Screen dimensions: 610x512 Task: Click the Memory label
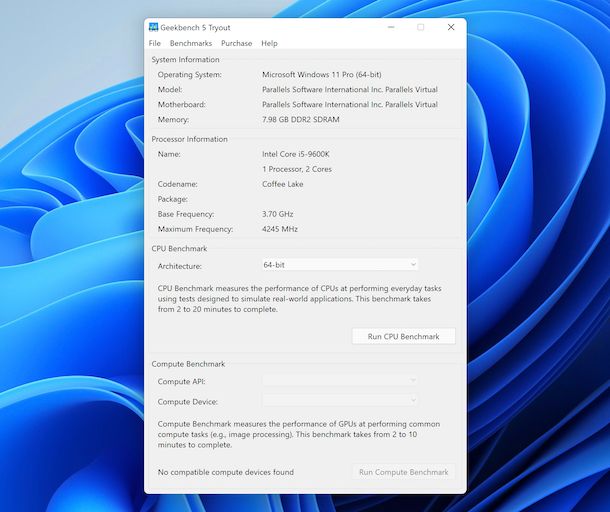pos(173,119)
